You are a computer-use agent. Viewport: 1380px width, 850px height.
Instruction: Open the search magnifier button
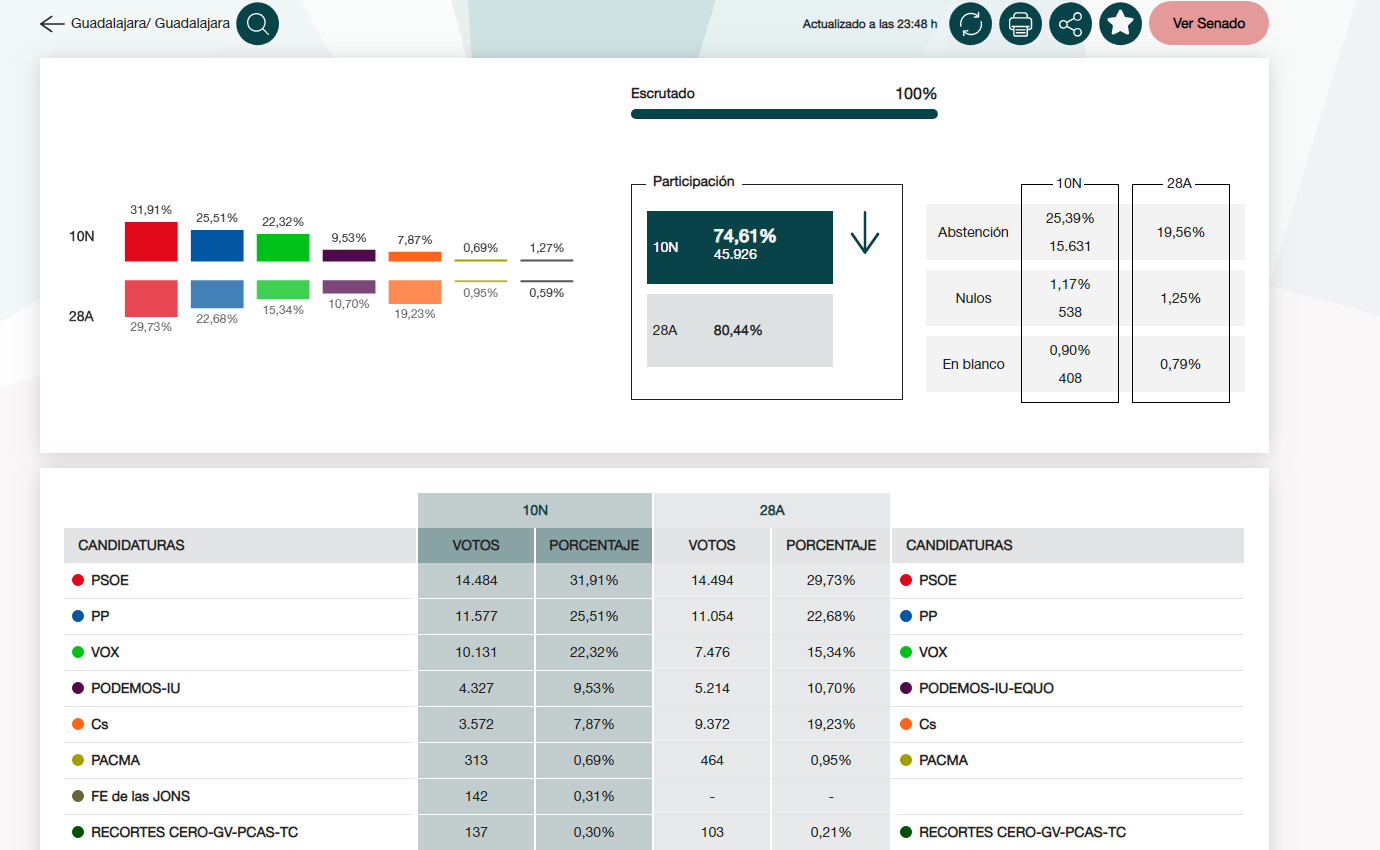click(x=258, y=24)
